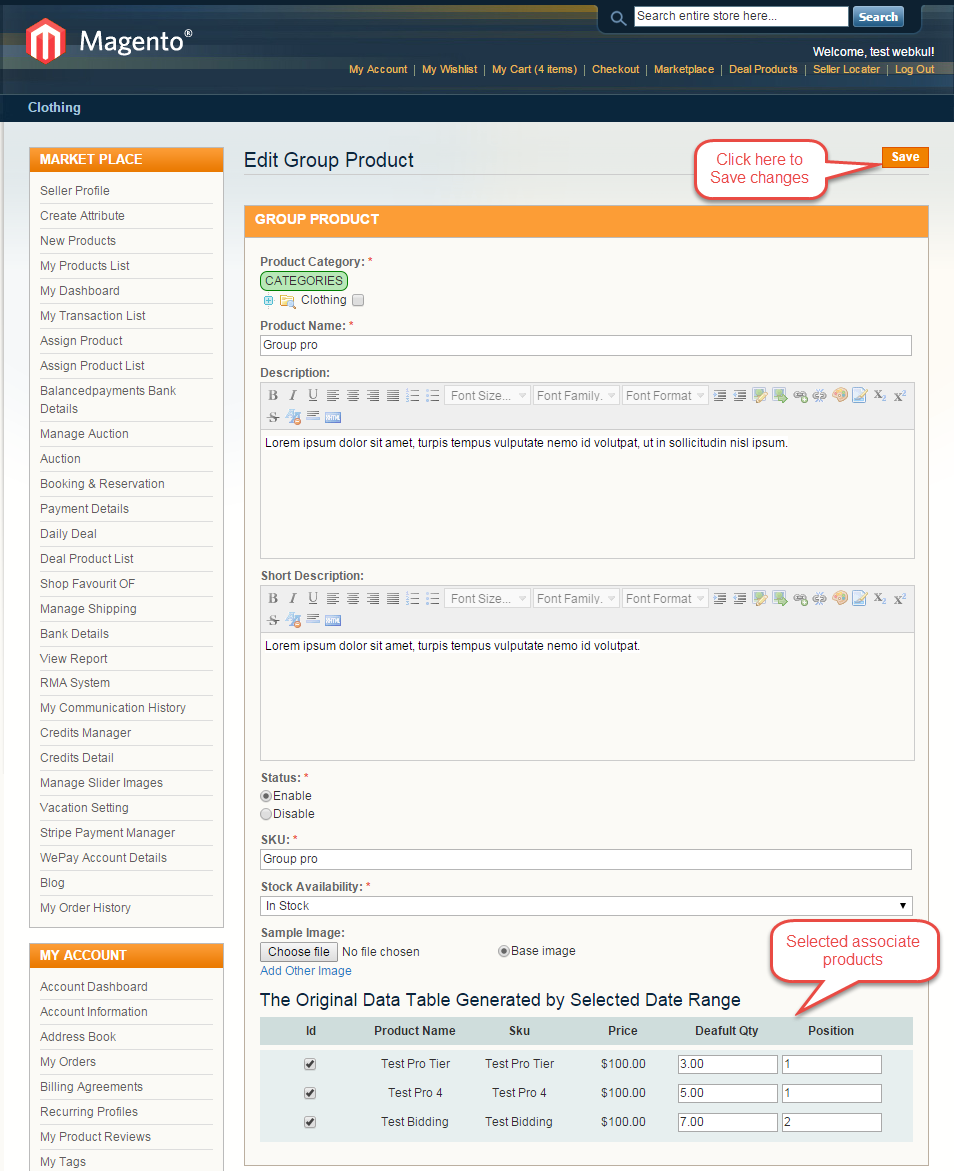Screen dimensions: 954x1171
Task: Click Default Qty field for Test Bidding
Action: tap(728, 1122)
